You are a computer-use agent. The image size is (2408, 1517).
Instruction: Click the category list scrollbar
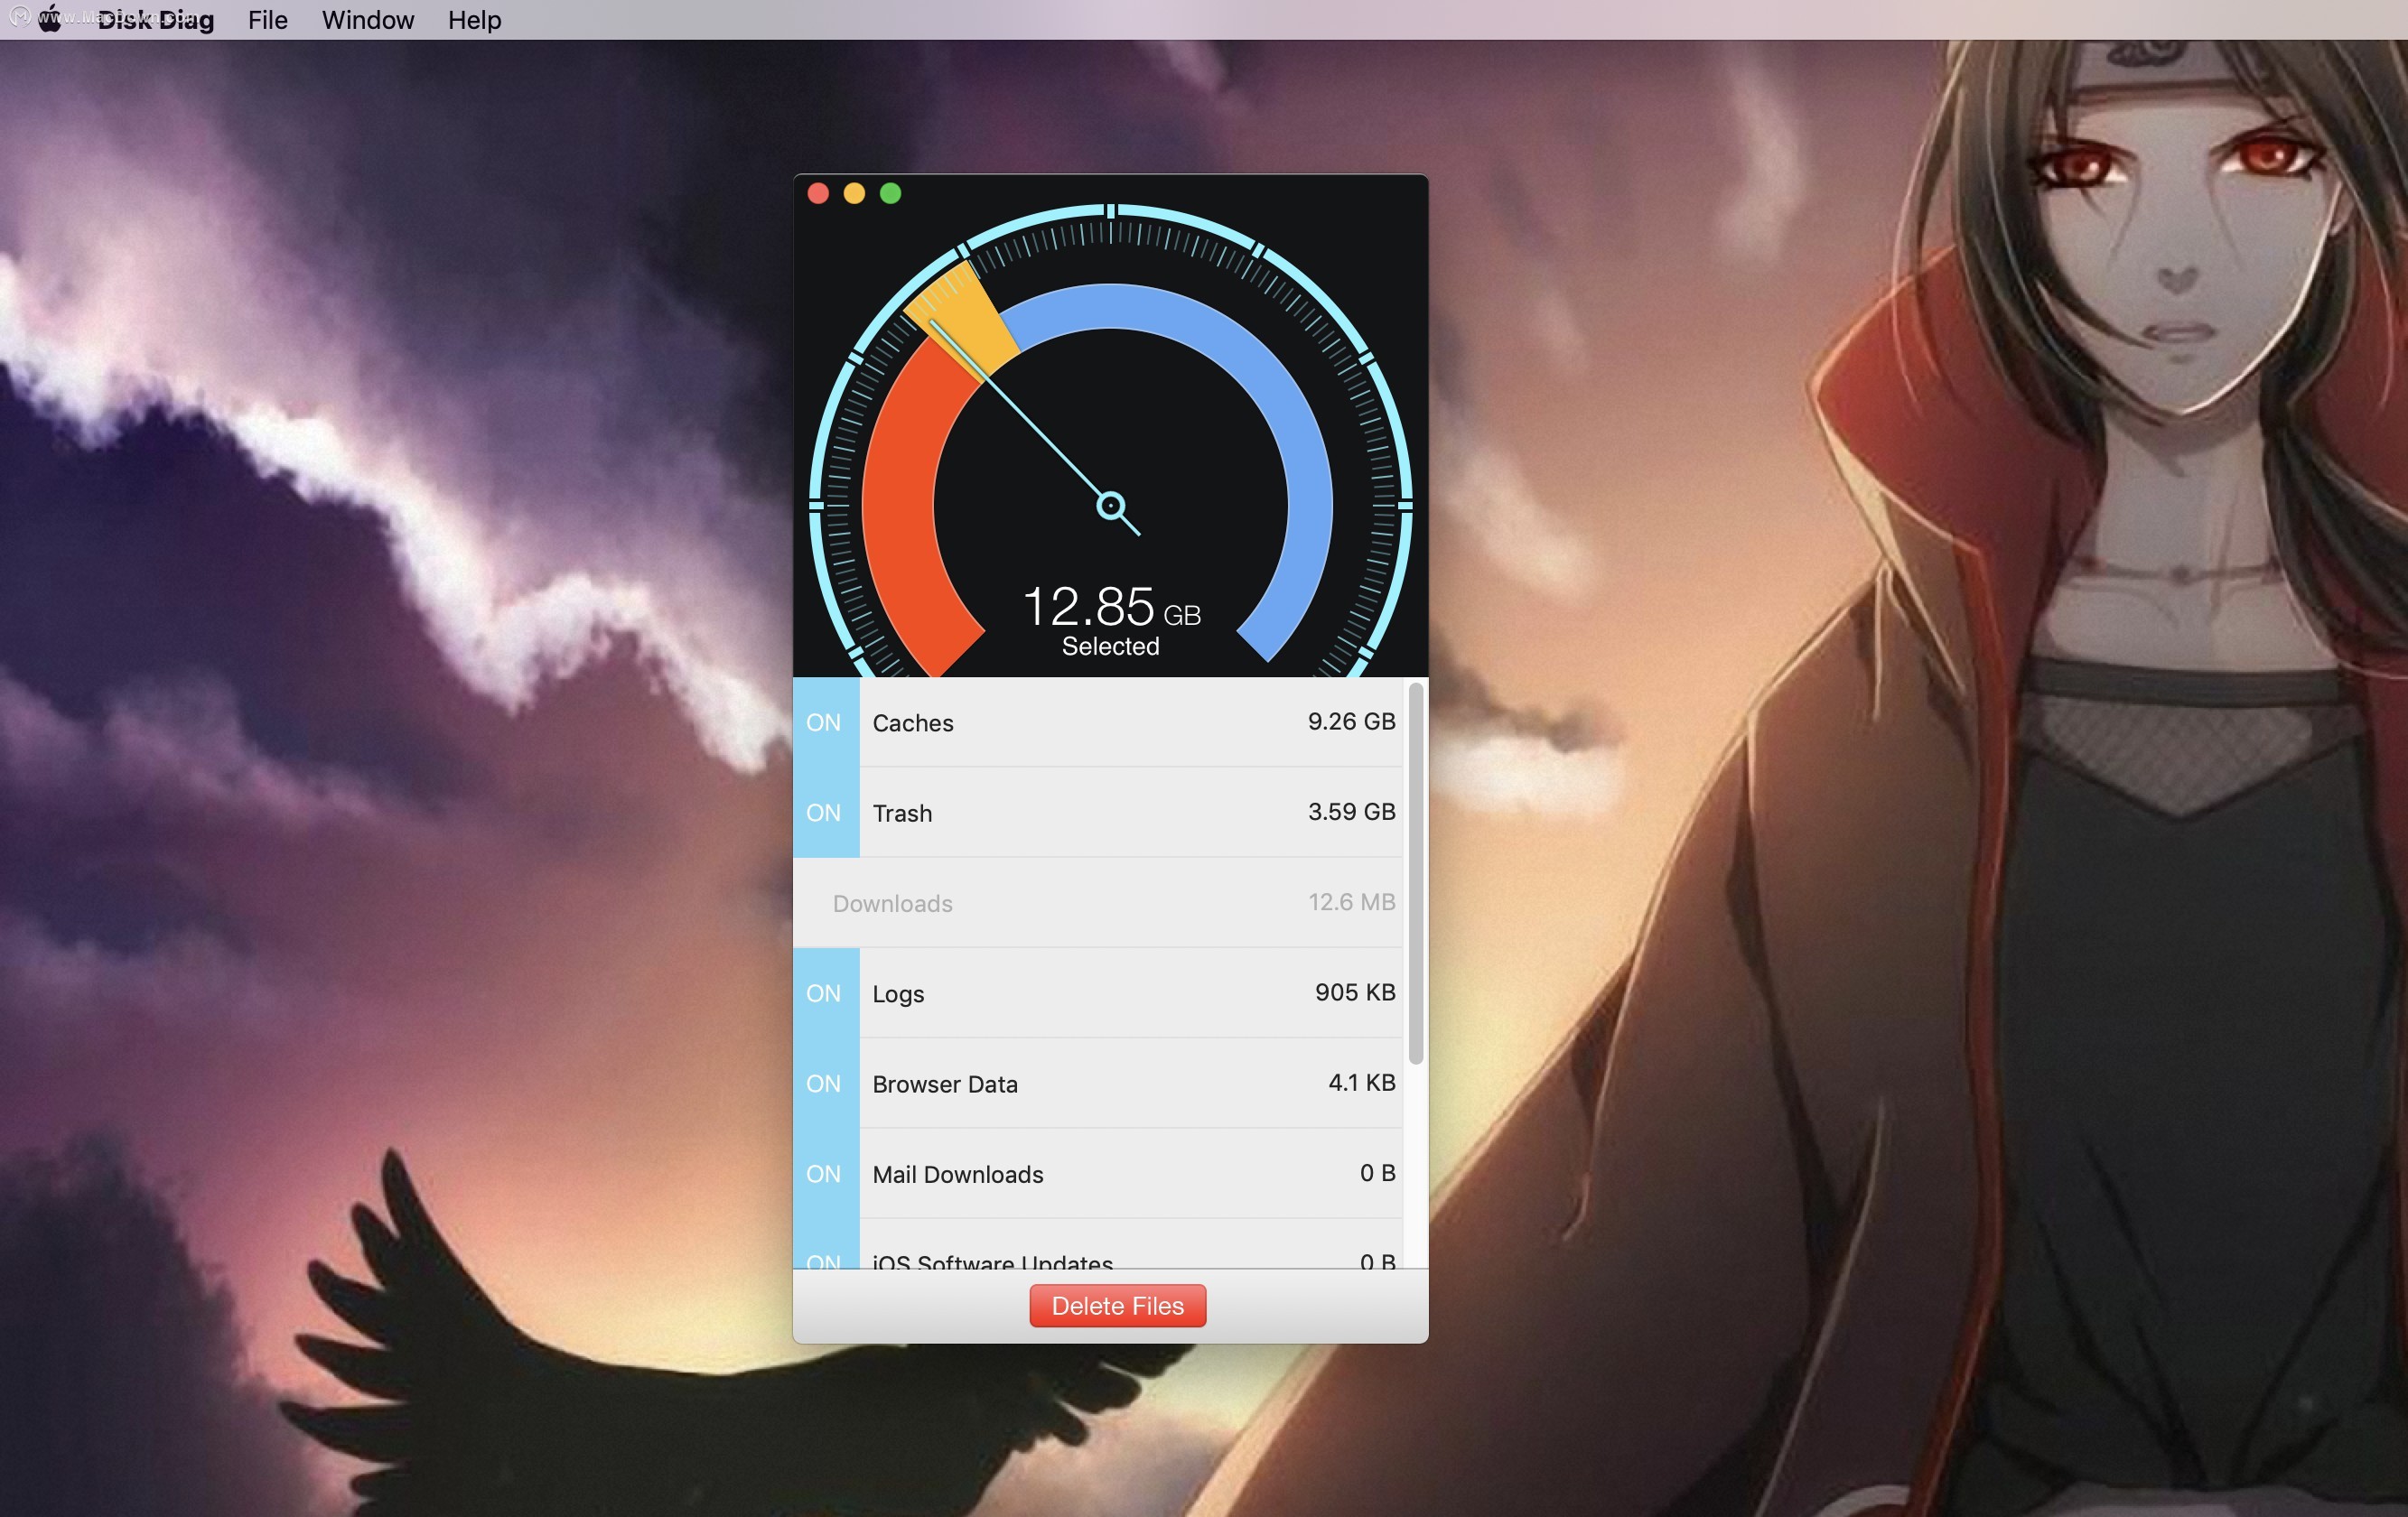coord(1415,873)
